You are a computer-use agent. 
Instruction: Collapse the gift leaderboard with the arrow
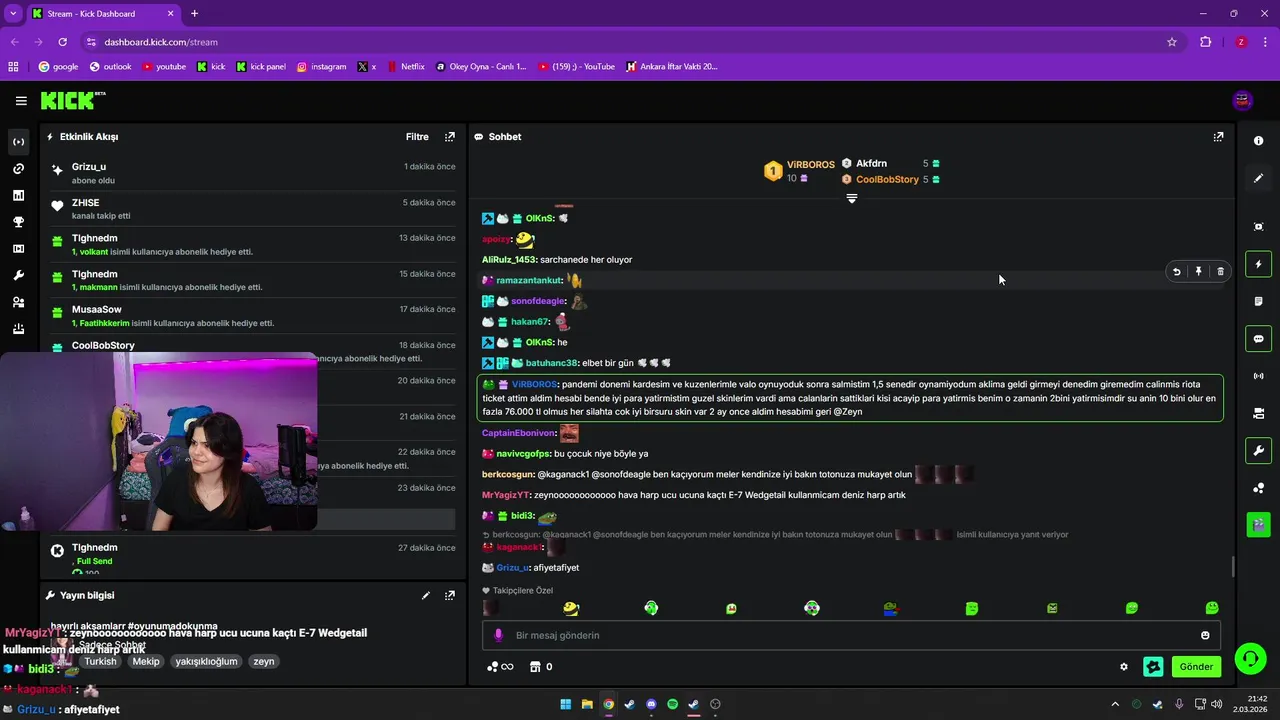click(852, 198)
